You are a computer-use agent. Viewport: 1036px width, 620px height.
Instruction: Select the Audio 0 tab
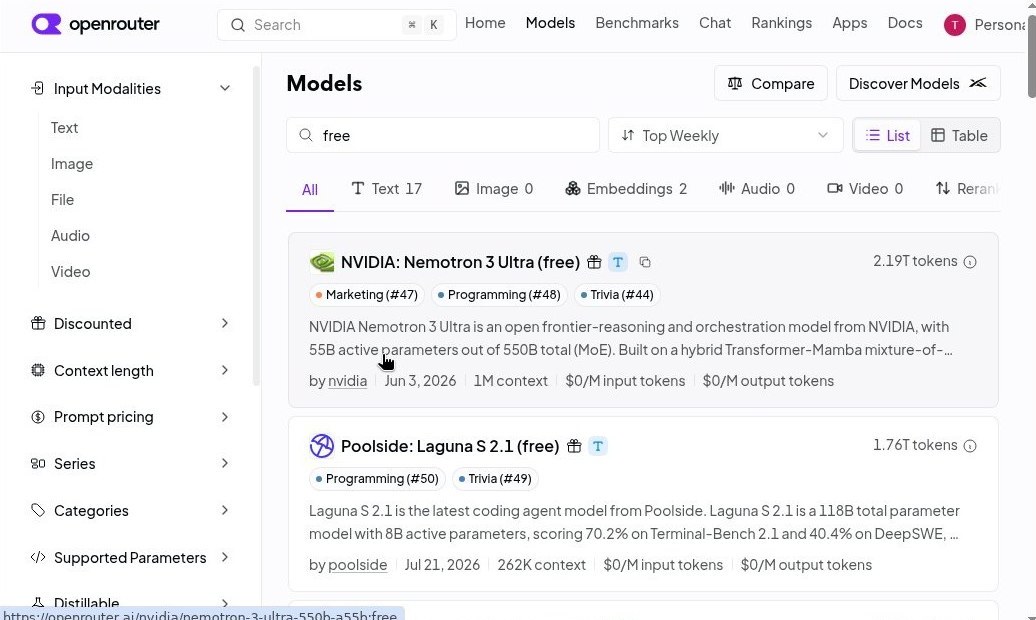click(x=757, y=189)
